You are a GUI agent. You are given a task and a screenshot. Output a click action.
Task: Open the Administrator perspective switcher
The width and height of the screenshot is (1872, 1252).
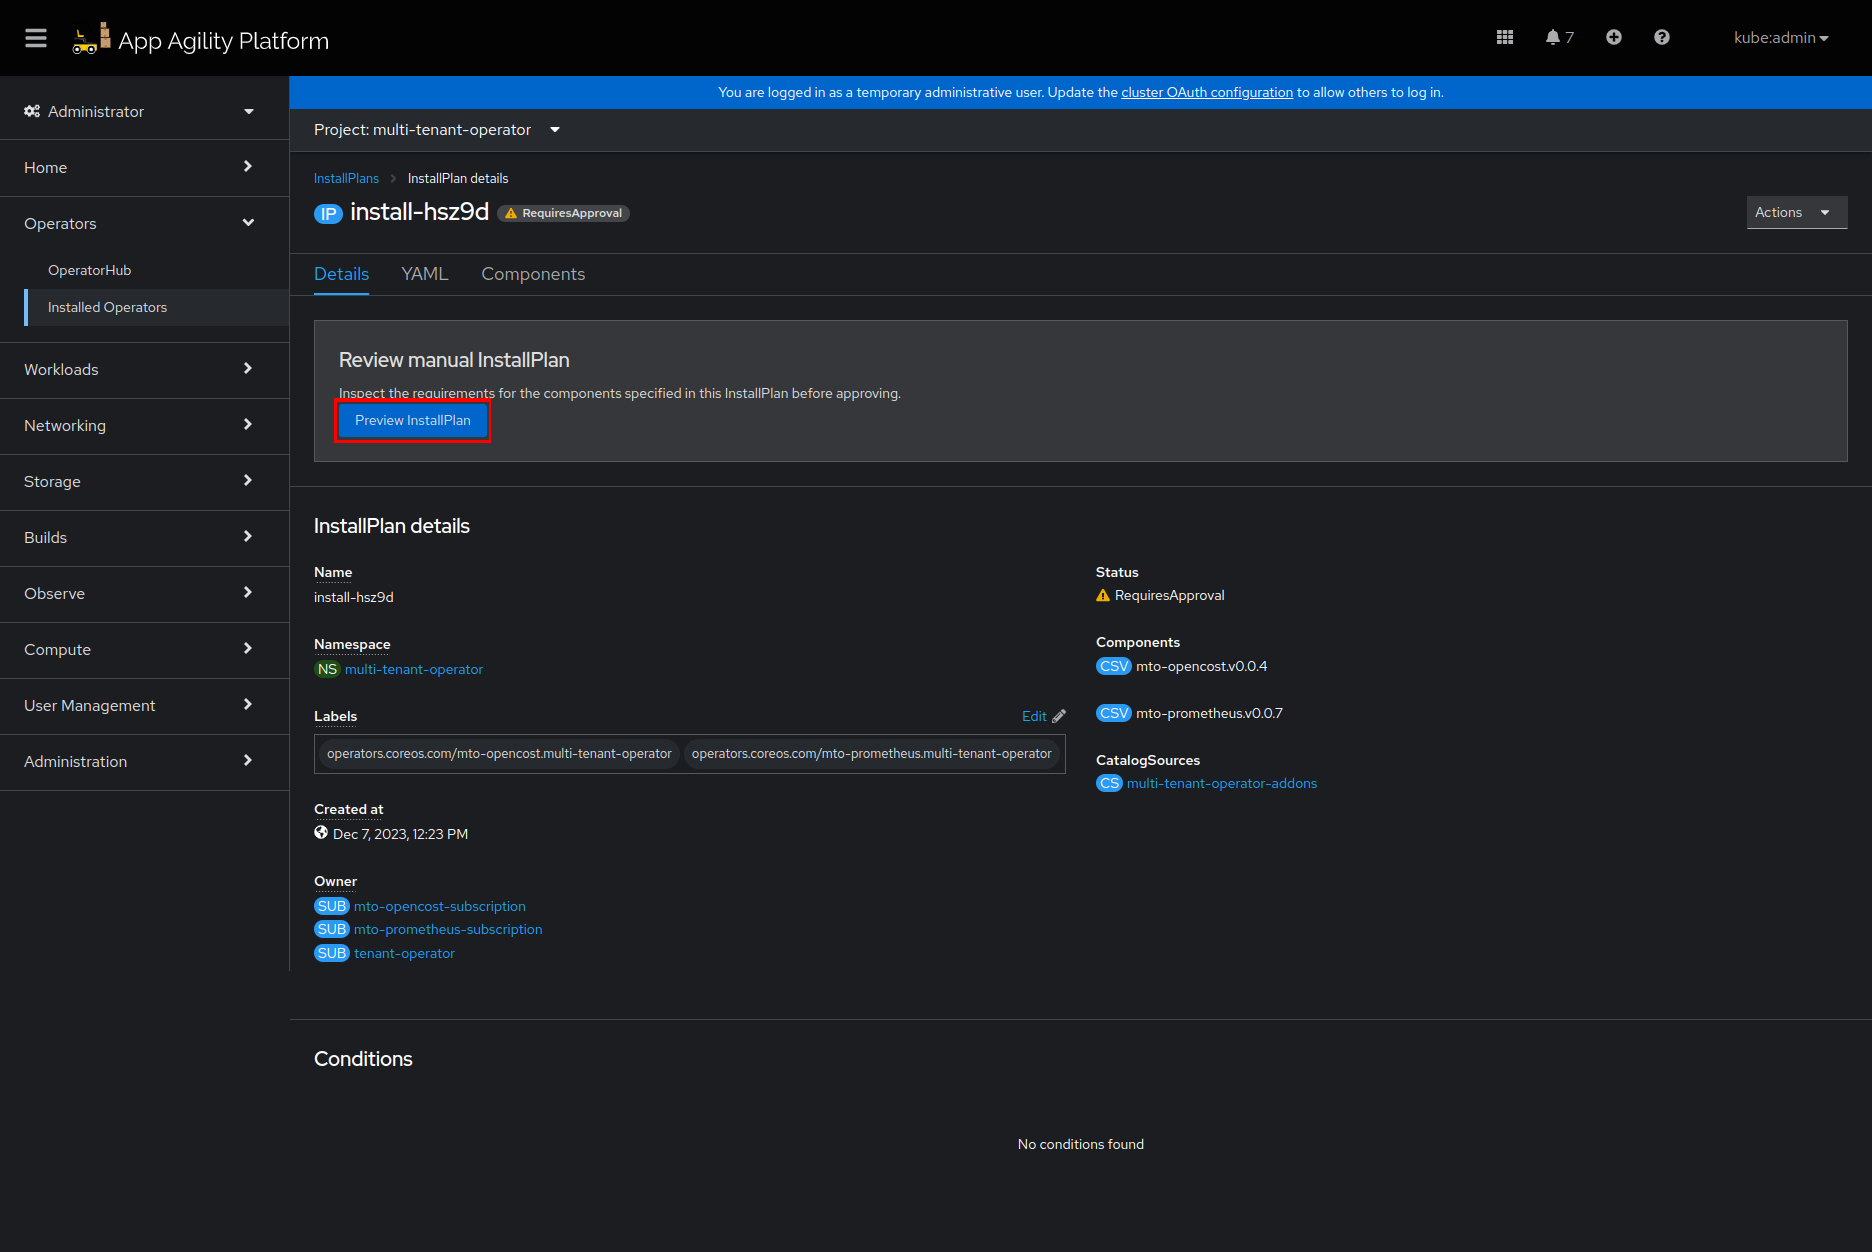(140, 112)
